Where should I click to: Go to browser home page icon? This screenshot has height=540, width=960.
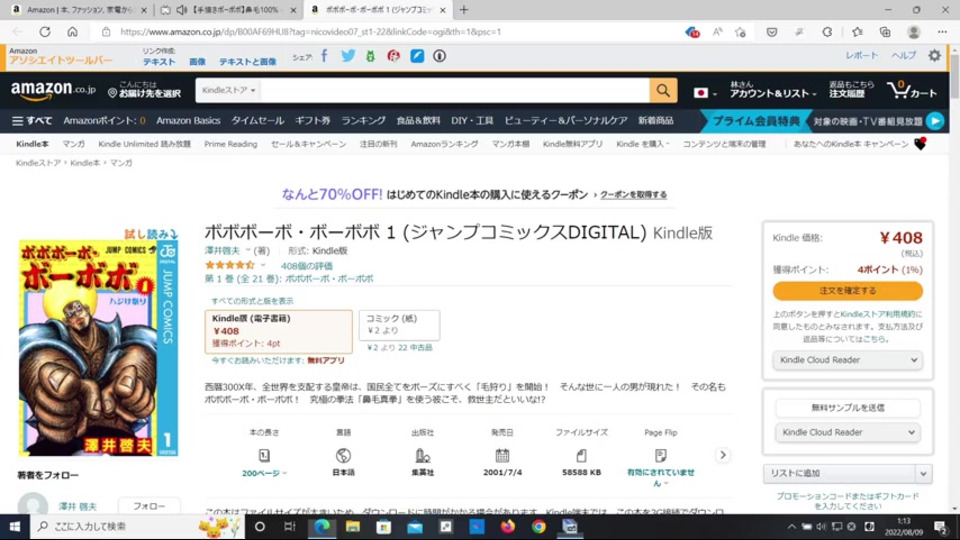click(x=72, y=32)
